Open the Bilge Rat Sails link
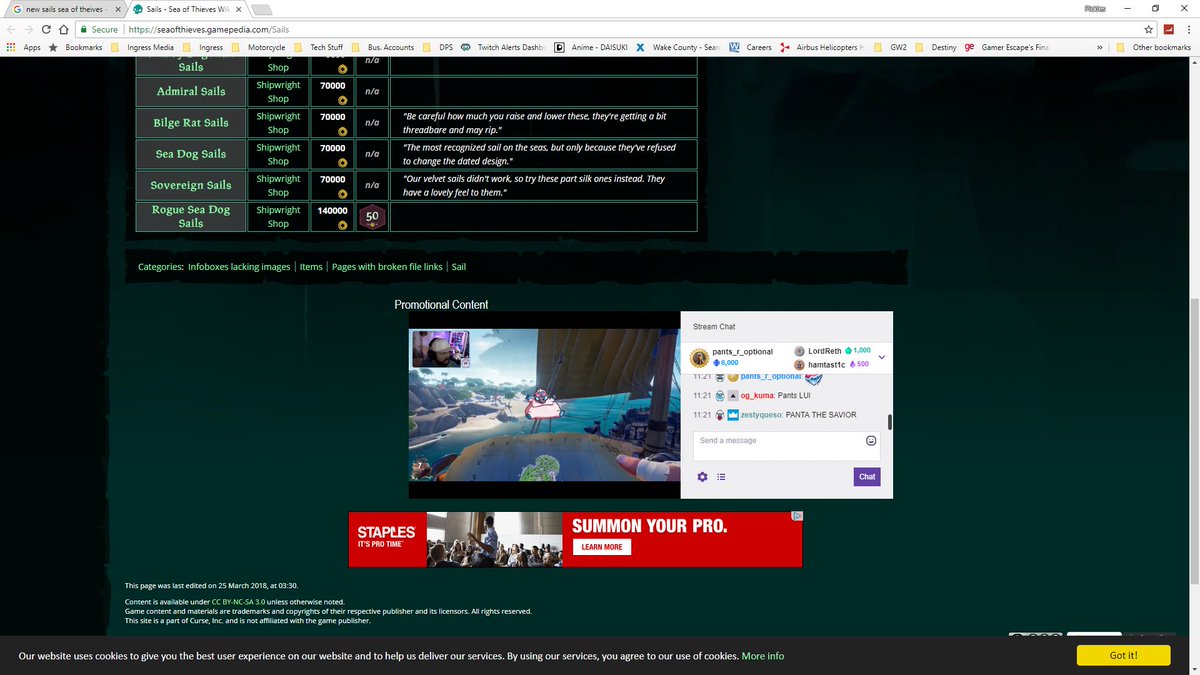 click(191, 123)
